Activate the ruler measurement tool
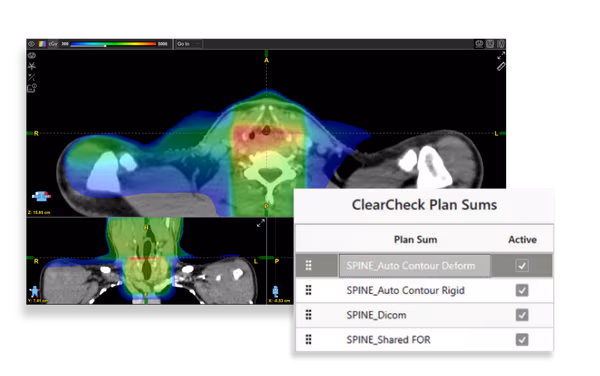This screenshot has height=376, width=600. (x=501, y=67)
